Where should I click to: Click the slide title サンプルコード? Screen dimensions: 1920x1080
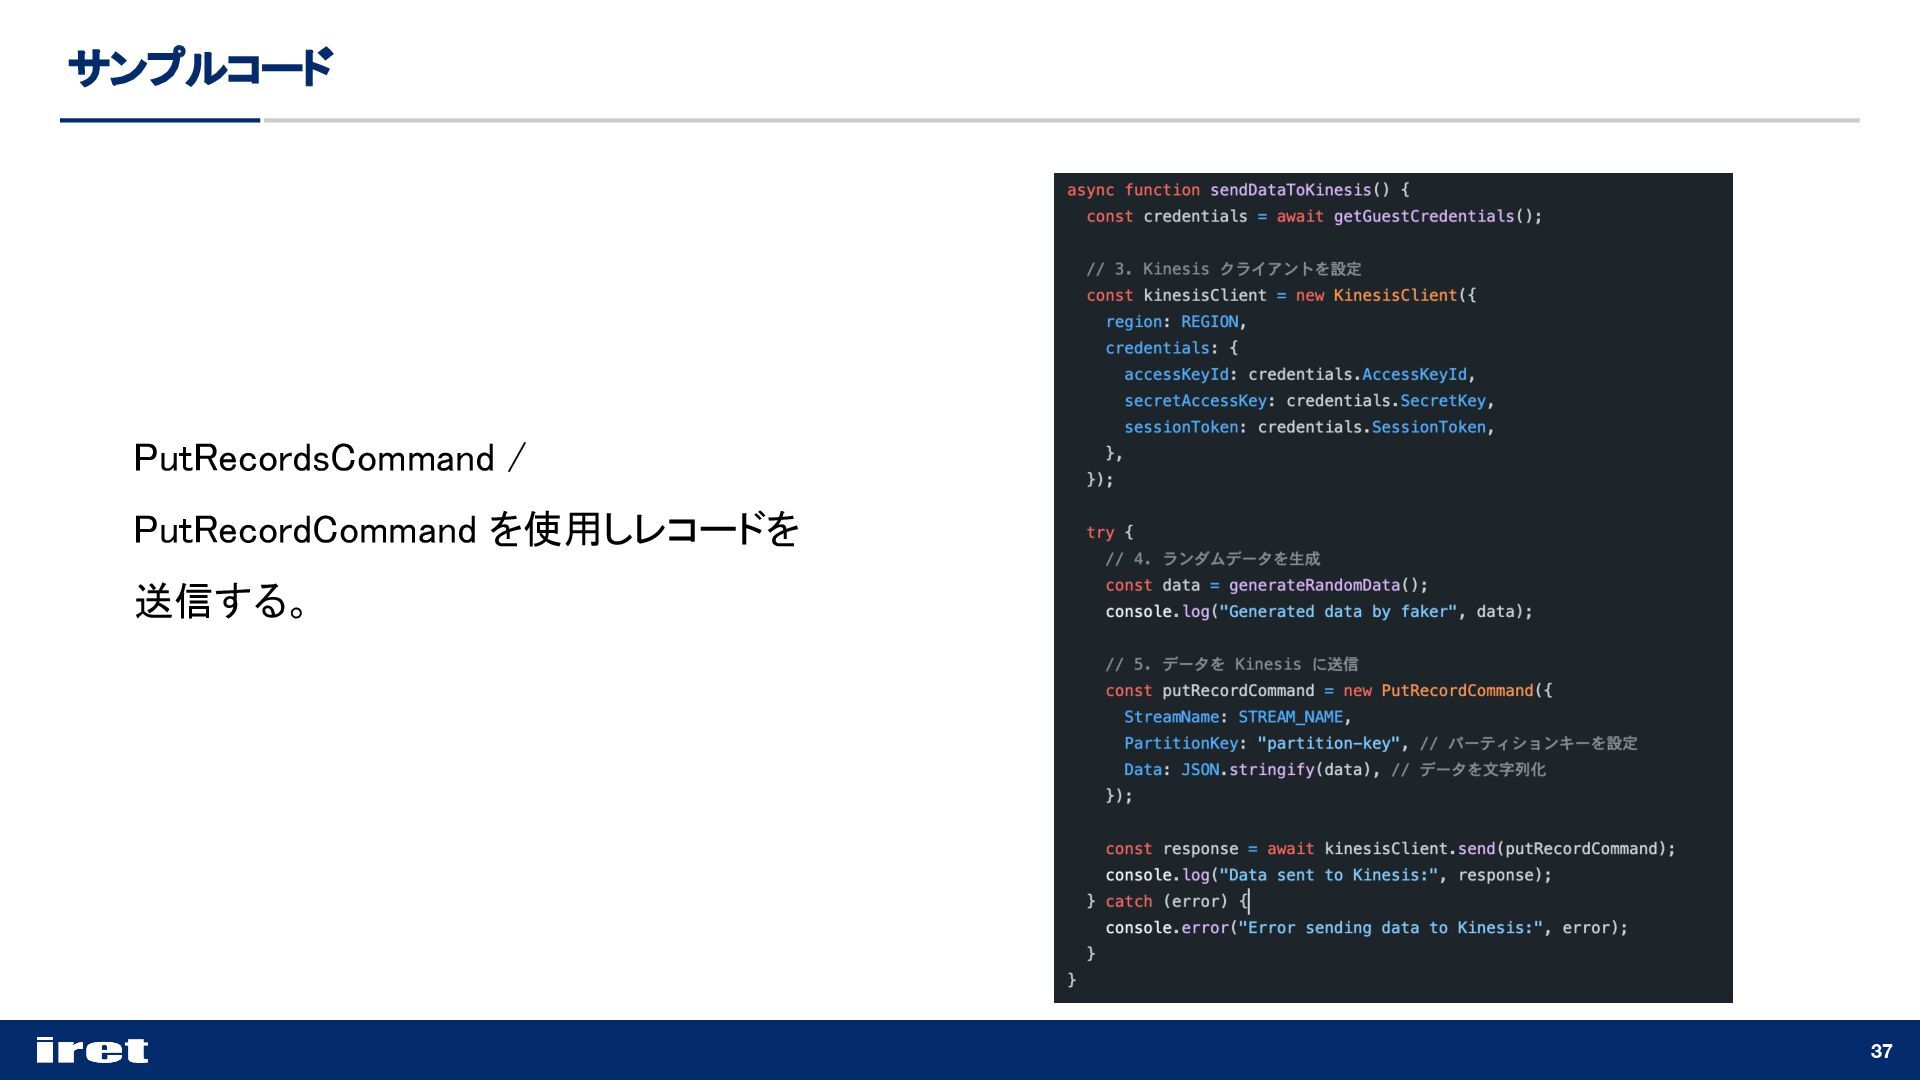(200, 68)
